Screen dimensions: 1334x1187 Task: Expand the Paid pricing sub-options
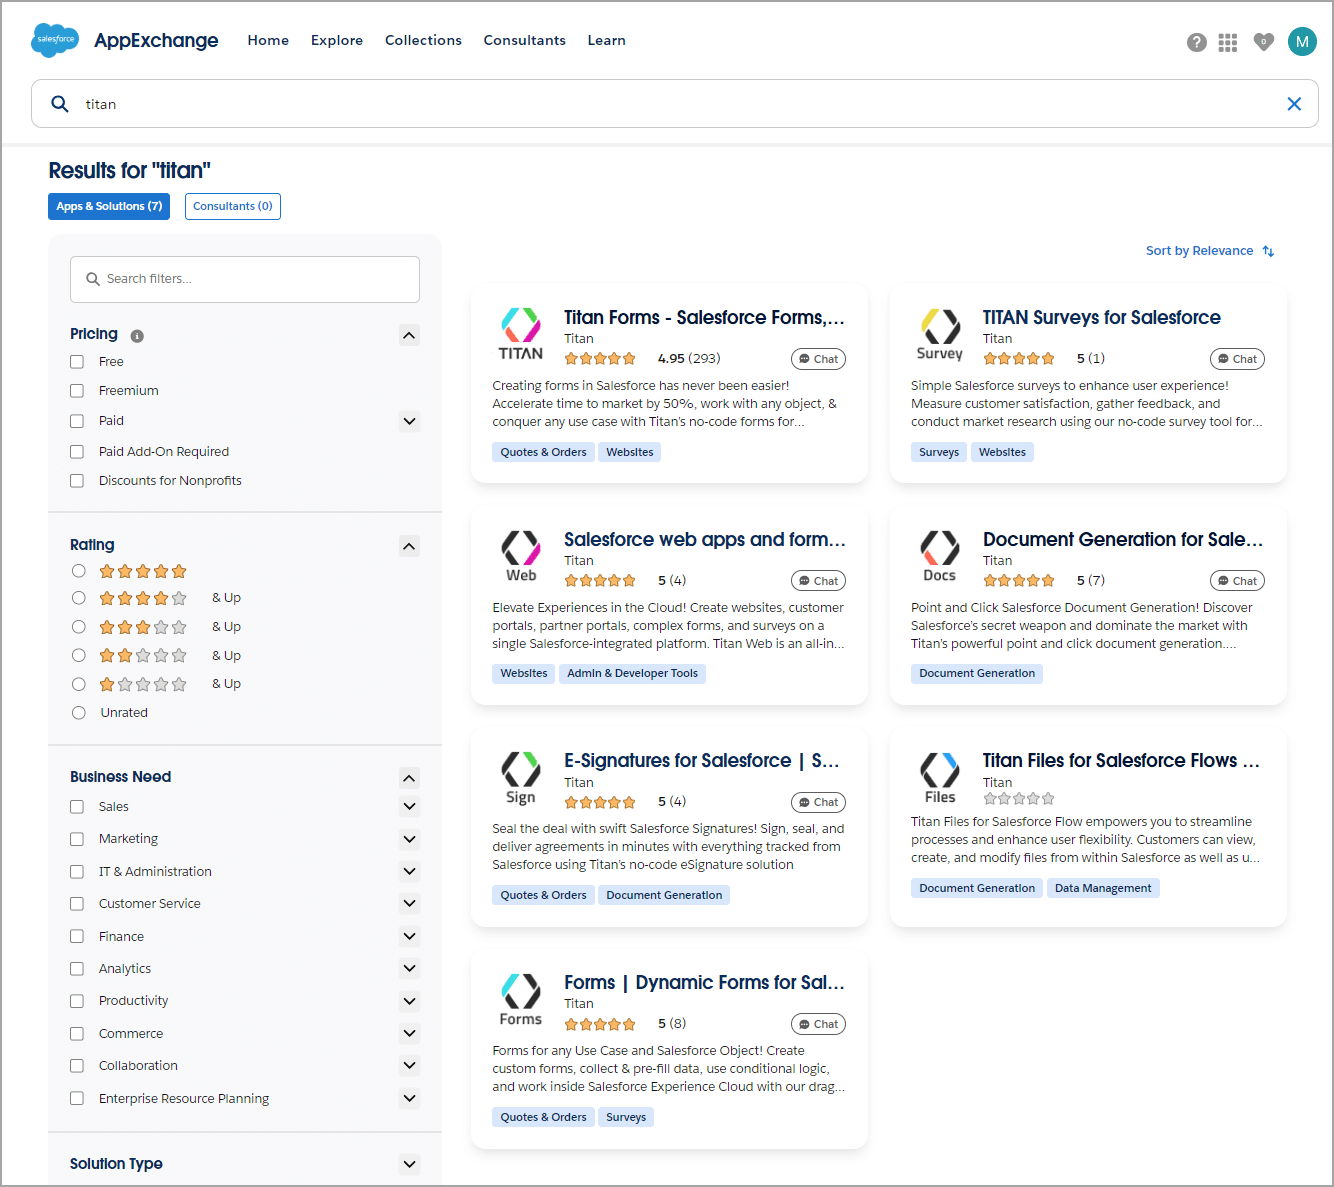pos(409,421)
